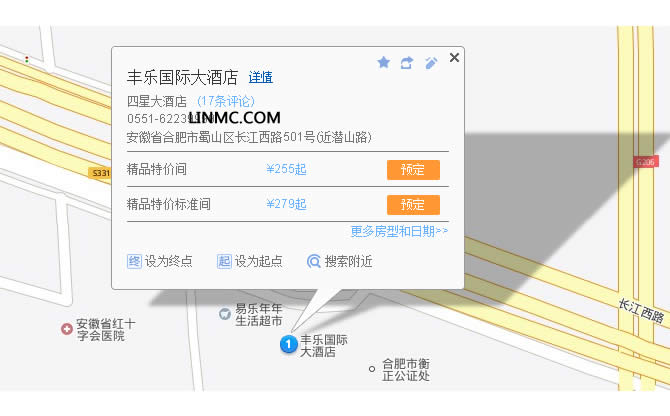Choose 设为起点 option
The width and height of the screenshot is (670, 416).
tap(259, 261)
